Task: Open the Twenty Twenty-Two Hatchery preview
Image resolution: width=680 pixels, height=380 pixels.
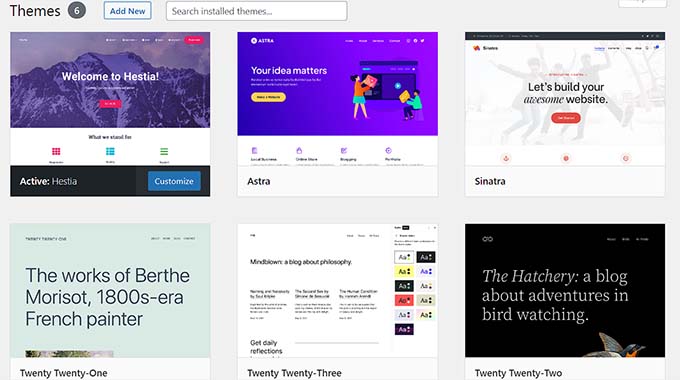Action: pyautogui.click(x=565, y=291)
